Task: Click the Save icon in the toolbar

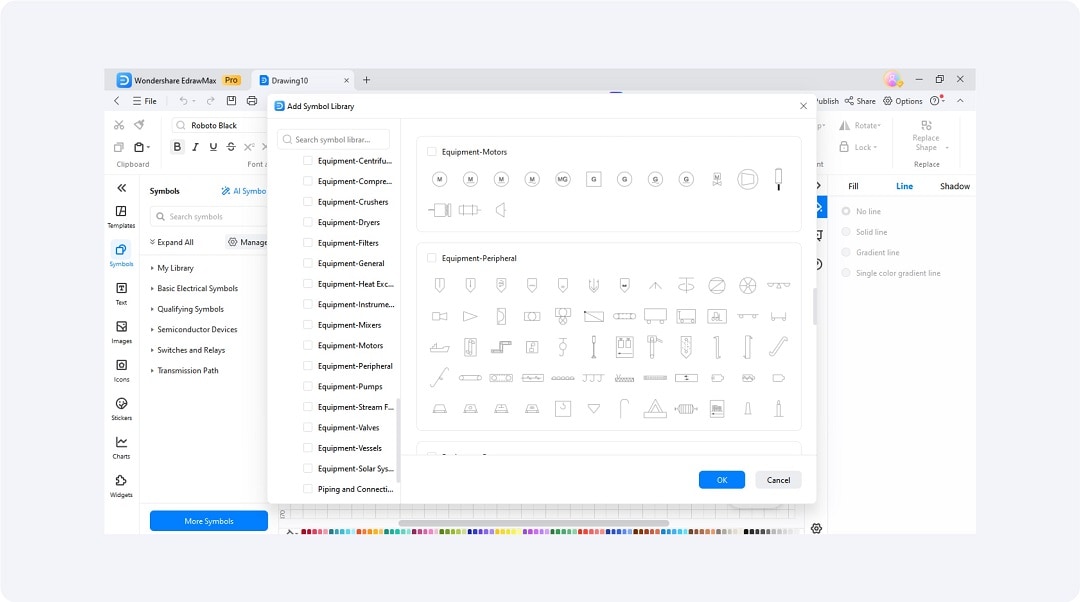Action: tap(231, 101)
